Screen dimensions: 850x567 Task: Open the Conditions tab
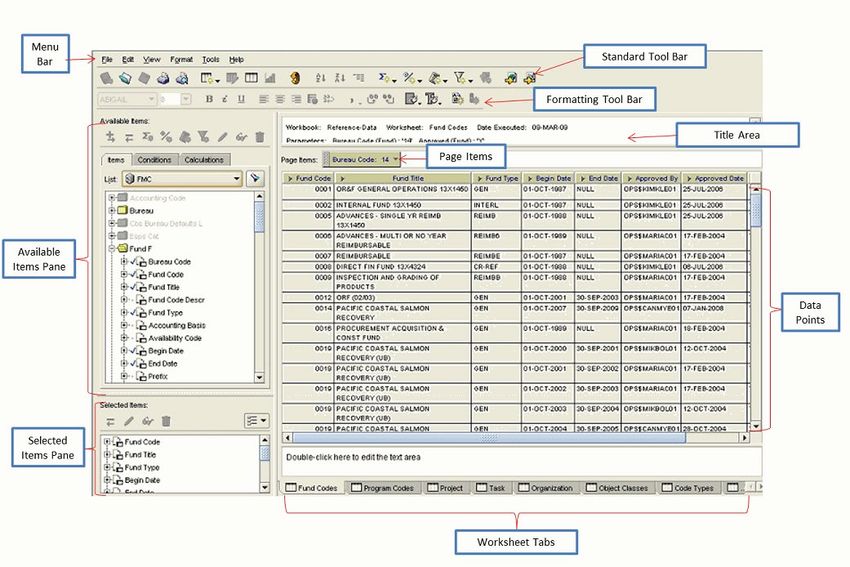click(154, 160)
